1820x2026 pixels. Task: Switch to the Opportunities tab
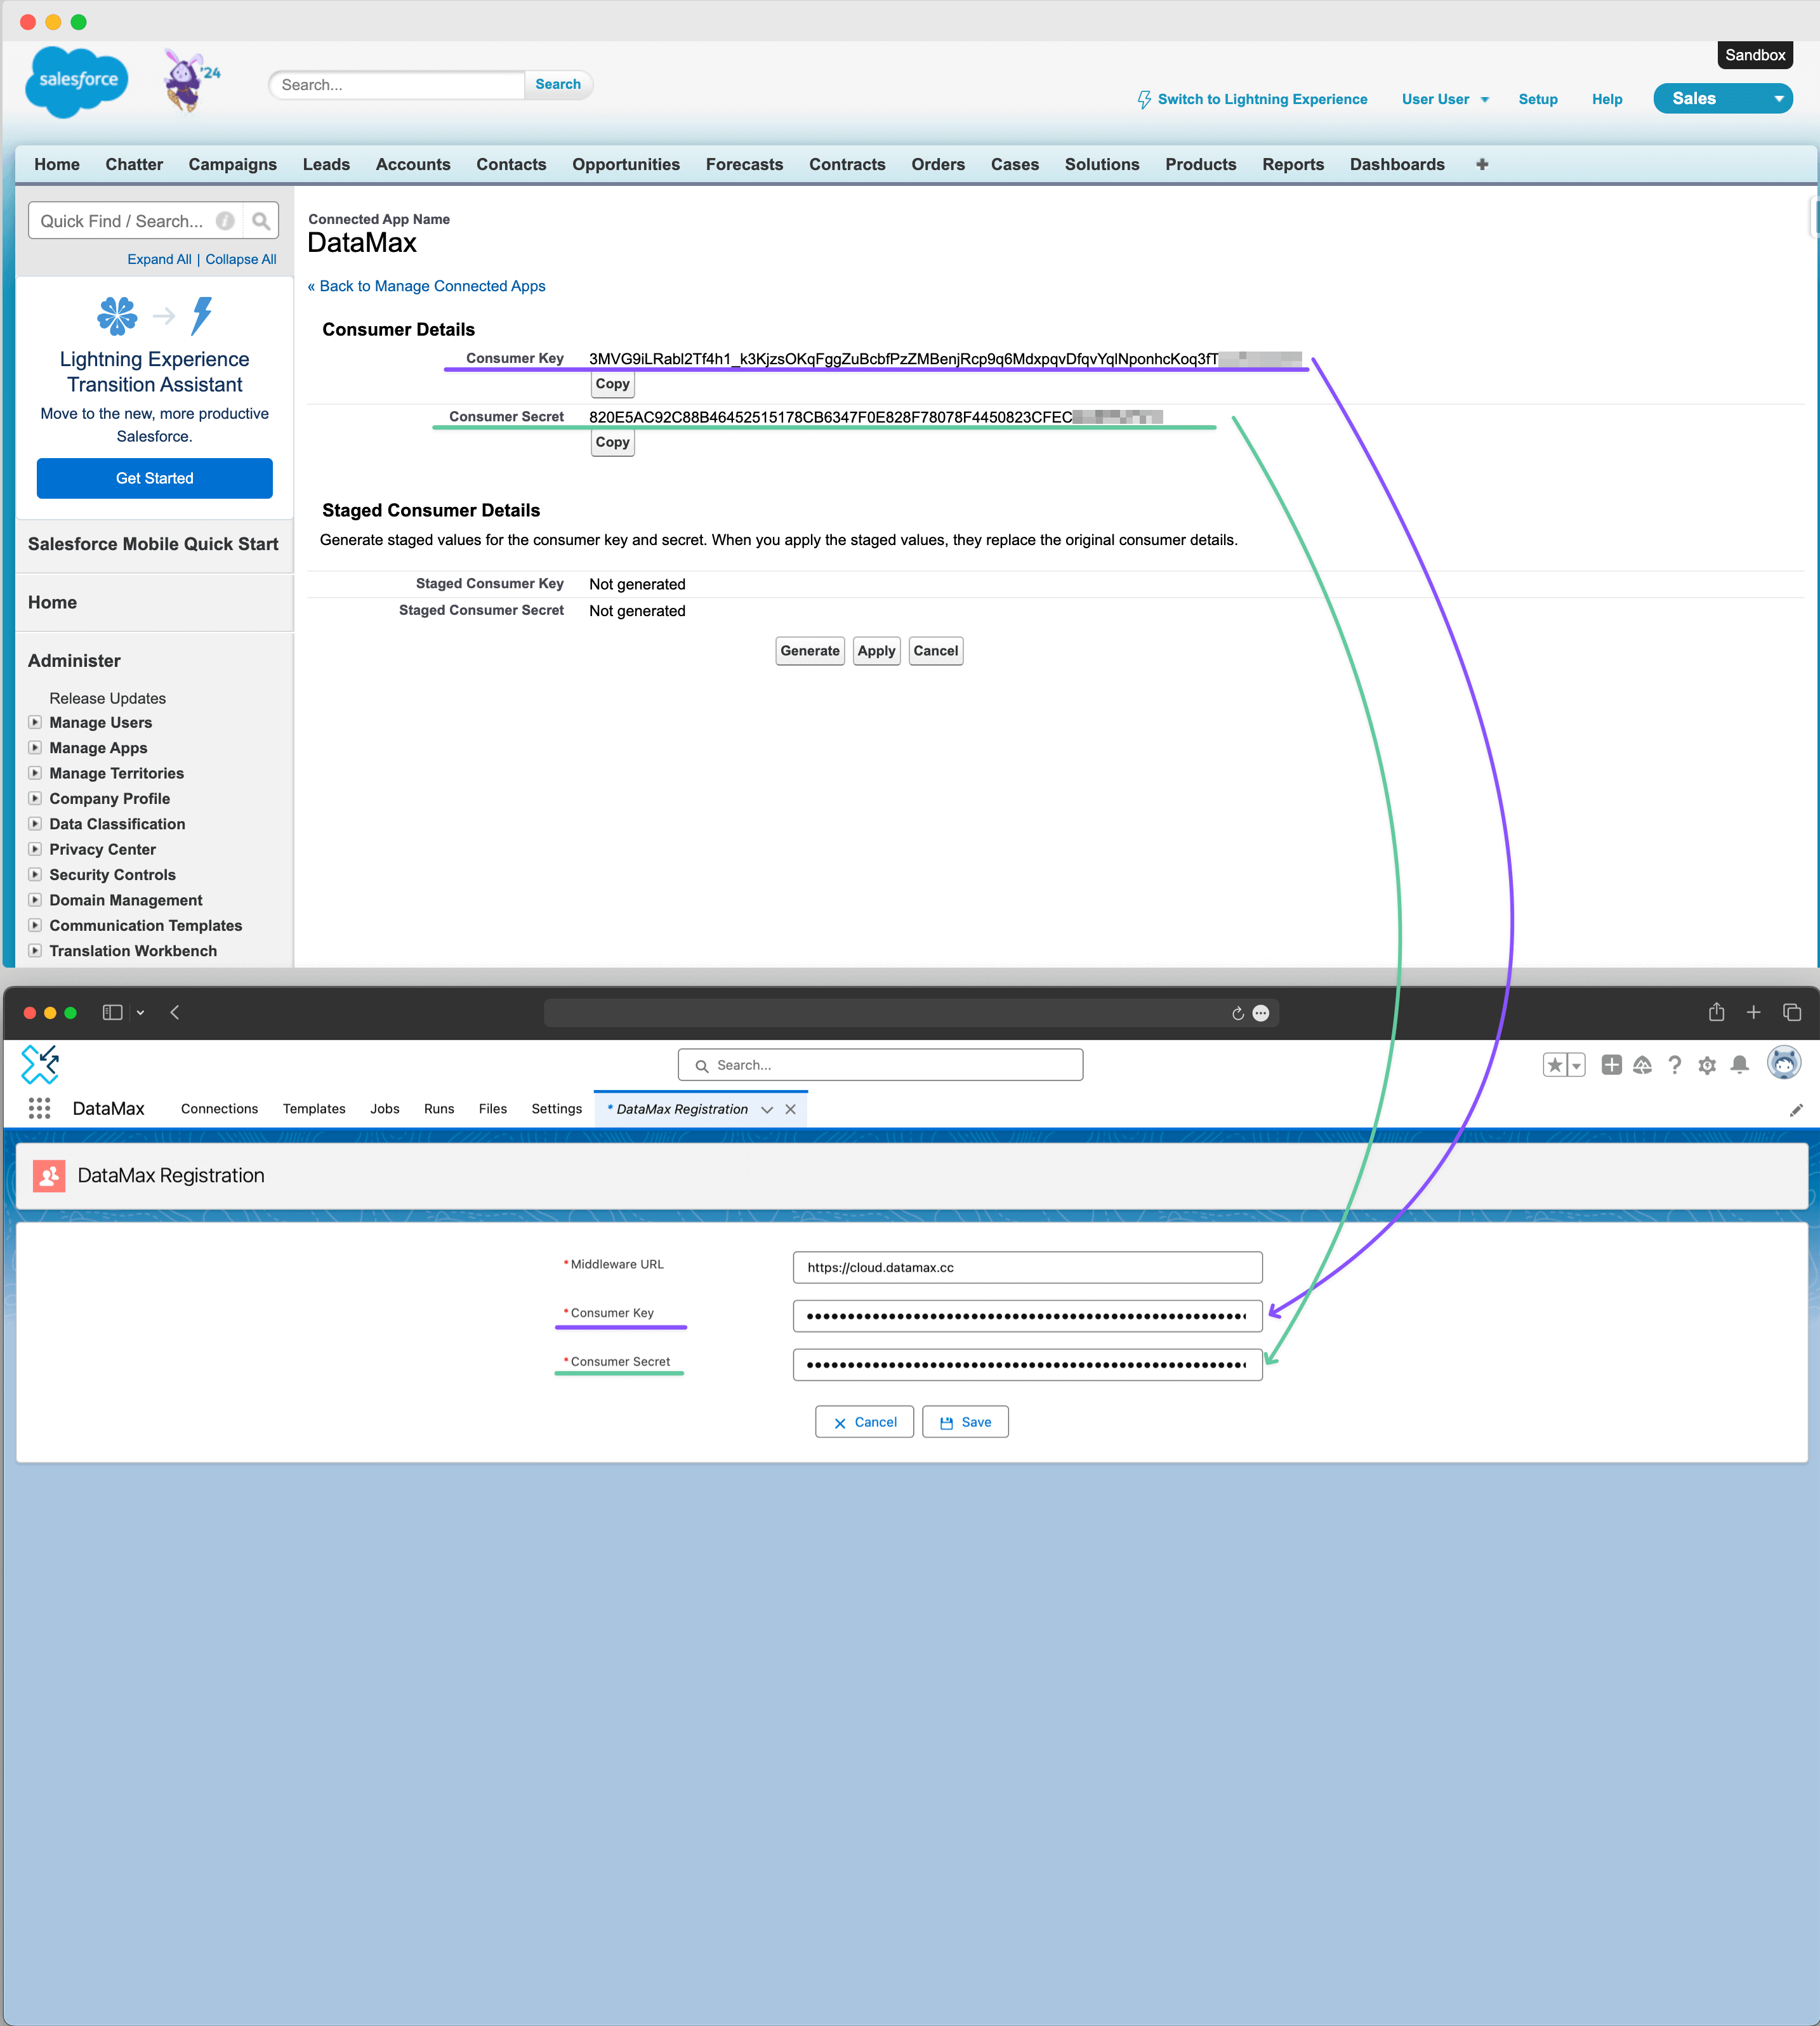(x=626, y=164)
